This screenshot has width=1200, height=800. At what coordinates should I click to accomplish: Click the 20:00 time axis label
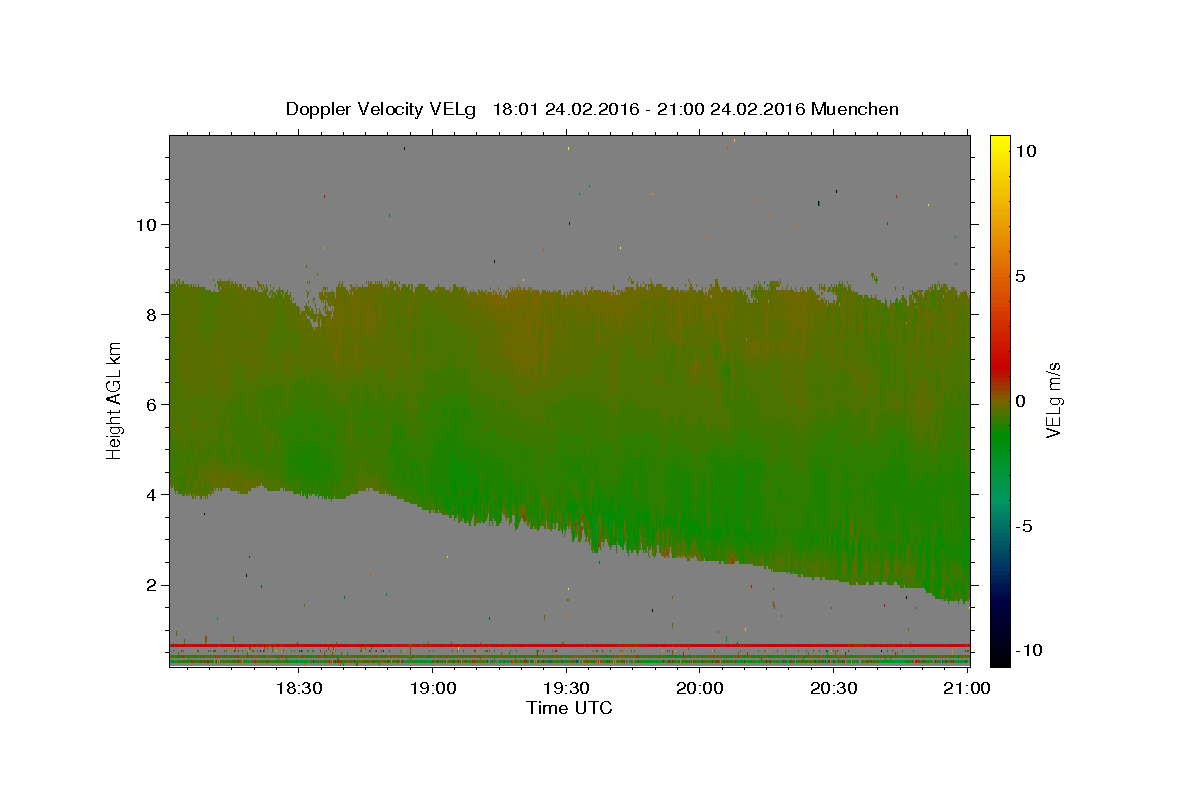click(x=700, y=689)
